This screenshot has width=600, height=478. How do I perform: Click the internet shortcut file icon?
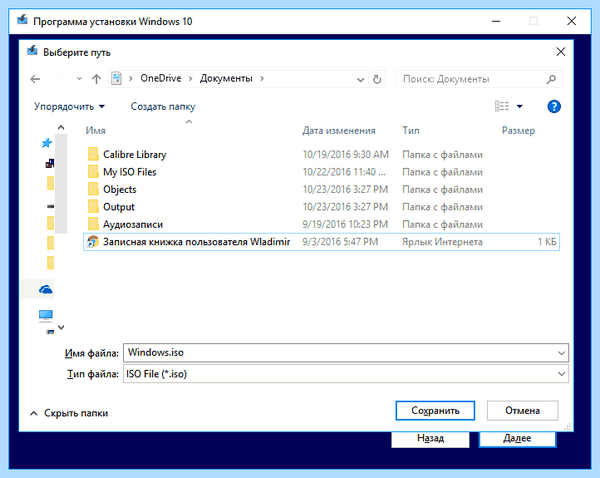point(93,242)
